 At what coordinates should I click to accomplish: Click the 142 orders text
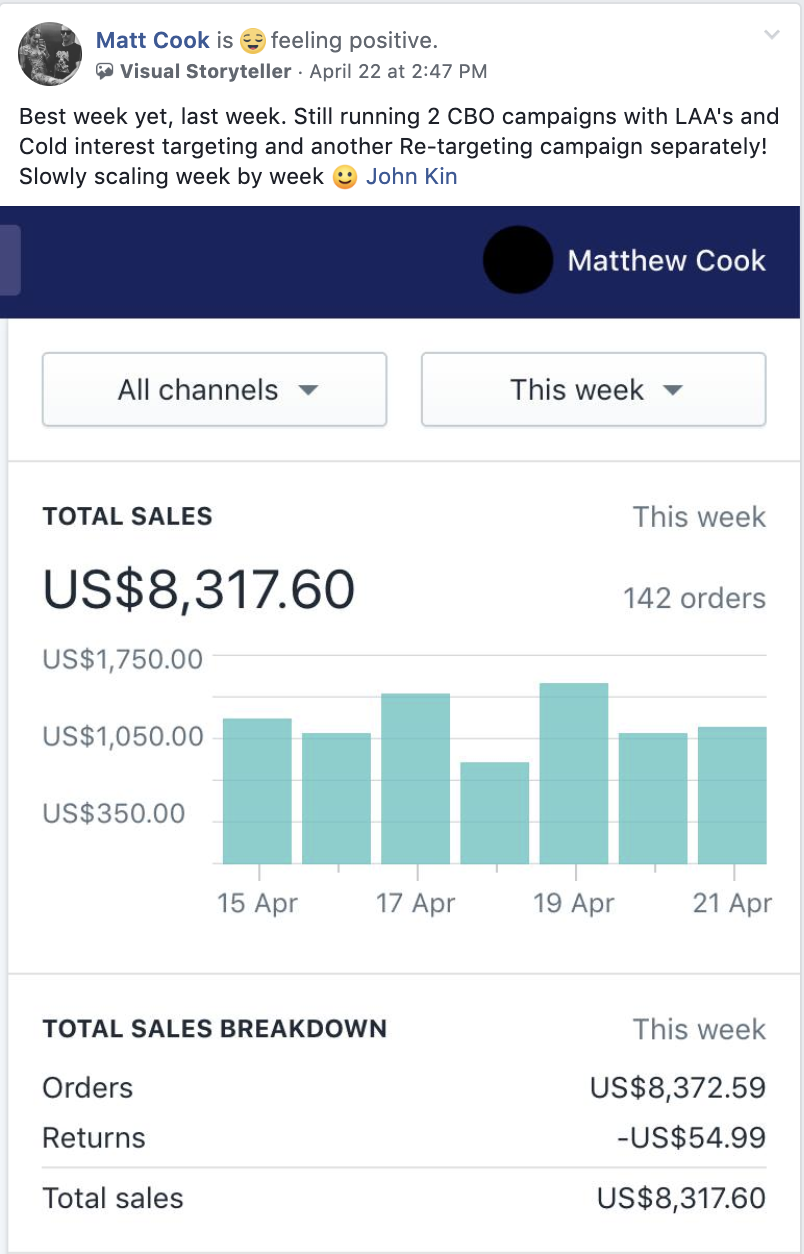click(x=694, y=598)
